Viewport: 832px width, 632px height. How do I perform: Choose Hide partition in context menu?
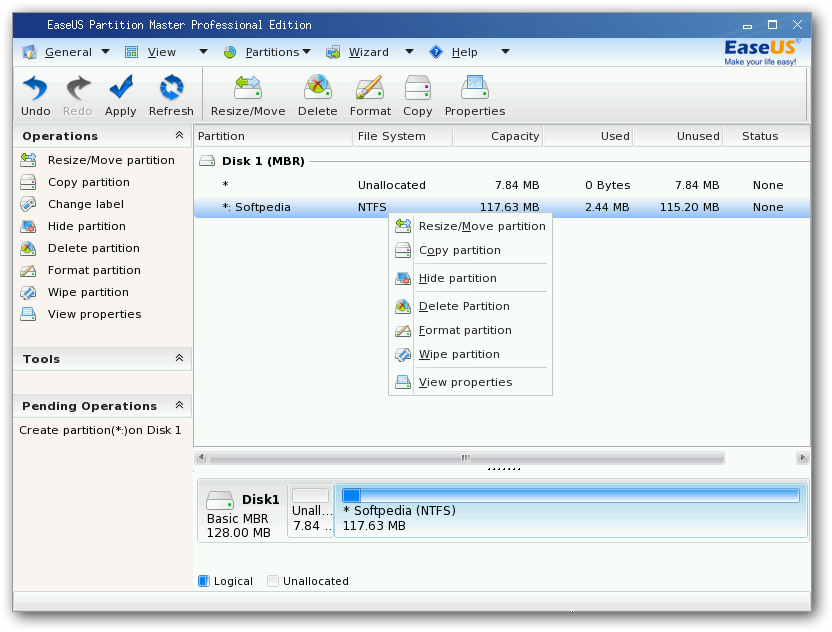pyautogui.click(x=471, y=278)
